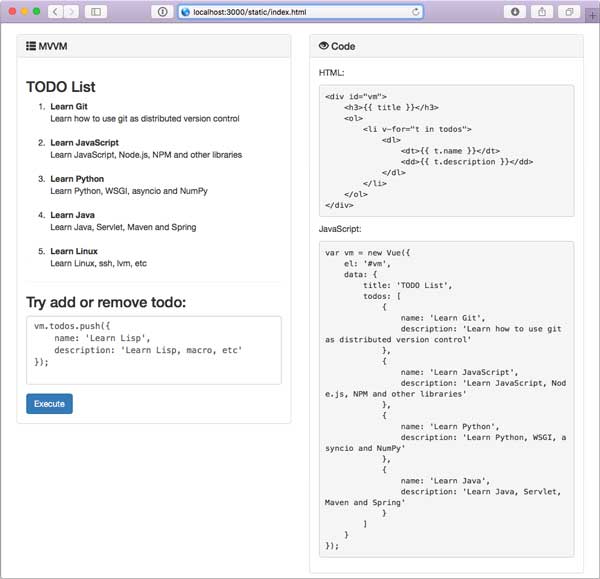Open the Share button in toolbar
This screenshot has height=579, width=600.
click(542, 12)
